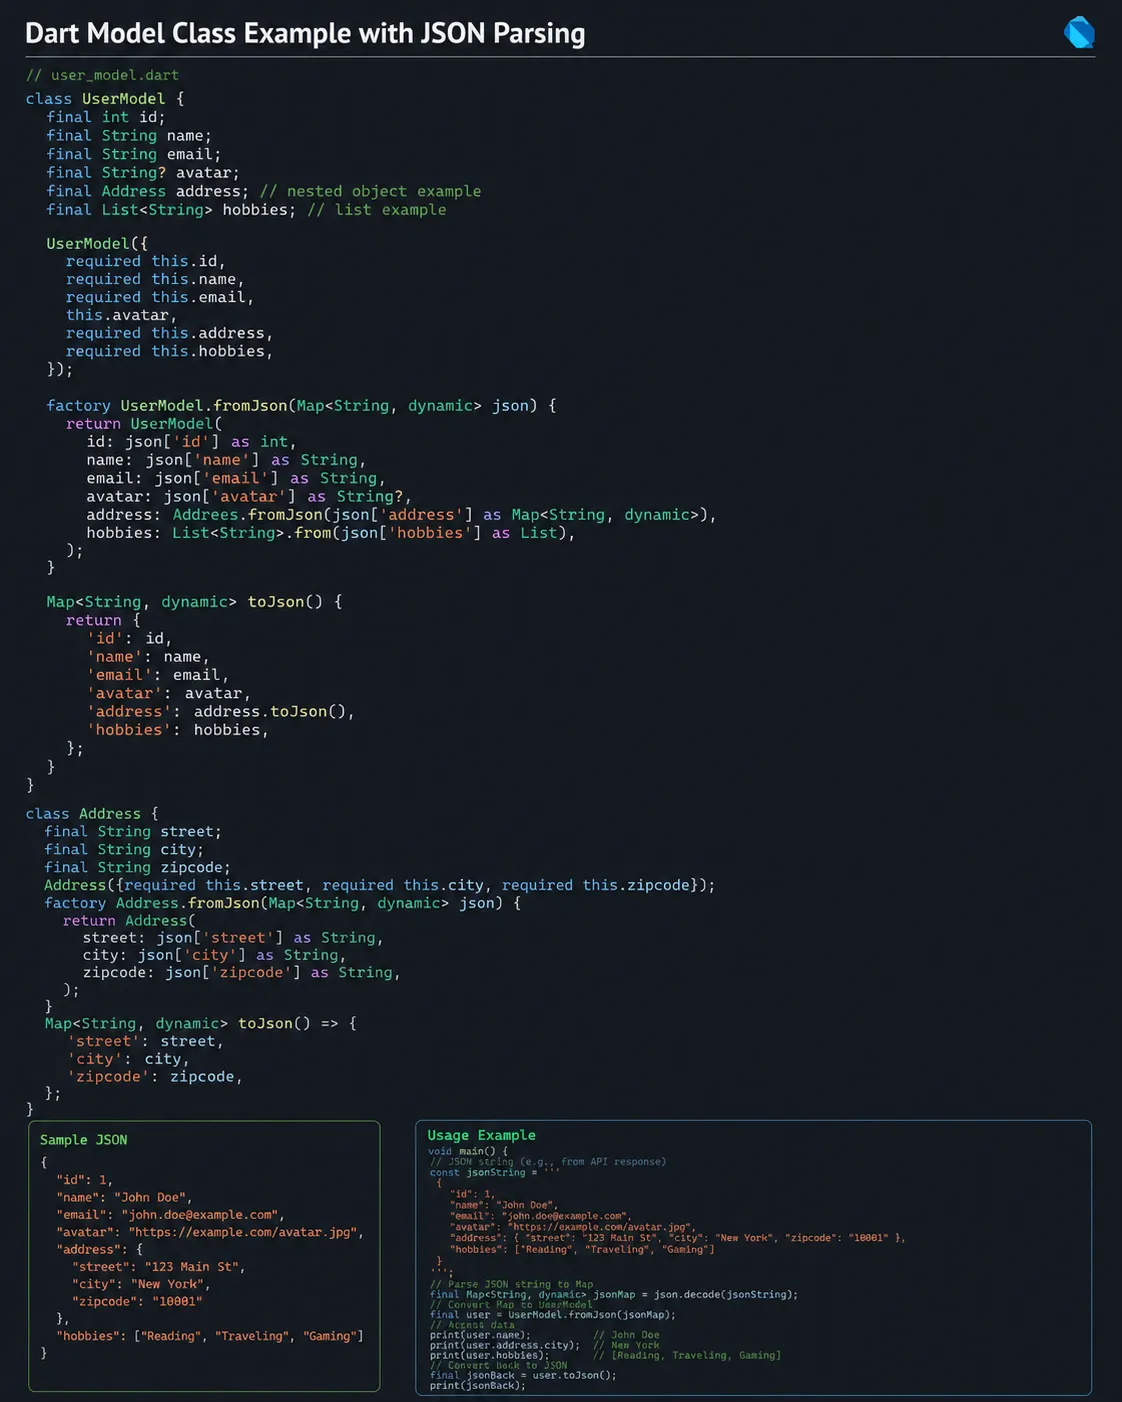Select the line 'return UserModel('

(144, 424)
